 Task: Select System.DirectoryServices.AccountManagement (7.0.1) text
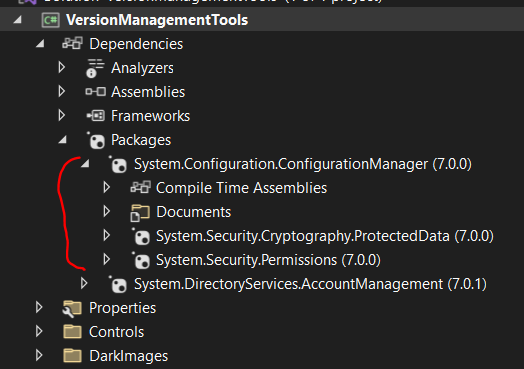pyautogui.click(x=310, y=284)
